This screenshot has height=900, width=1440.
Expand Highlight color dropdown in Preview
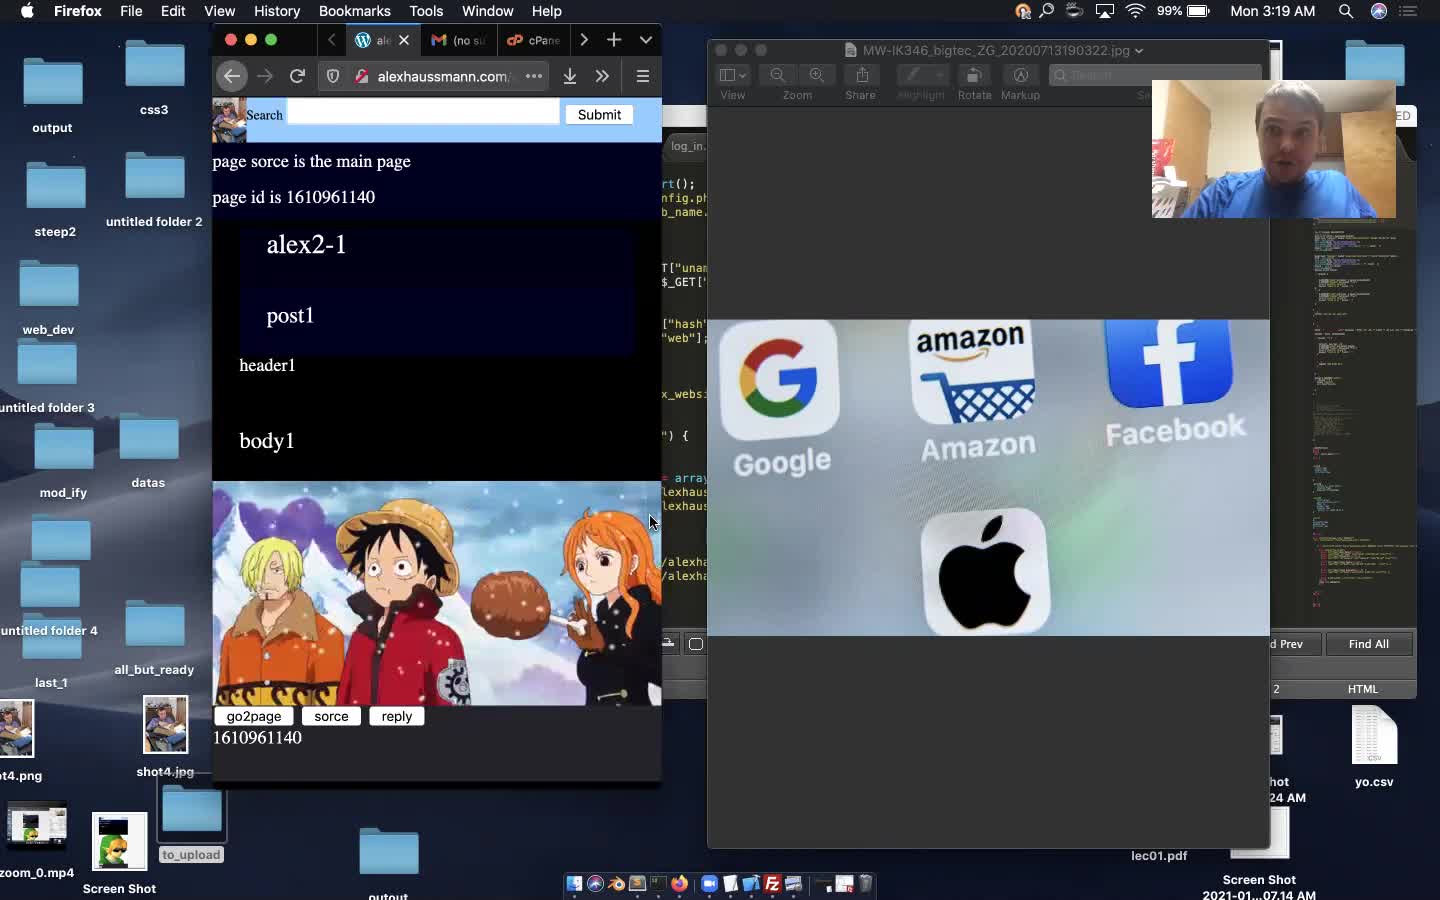click(x=939, y=75)
